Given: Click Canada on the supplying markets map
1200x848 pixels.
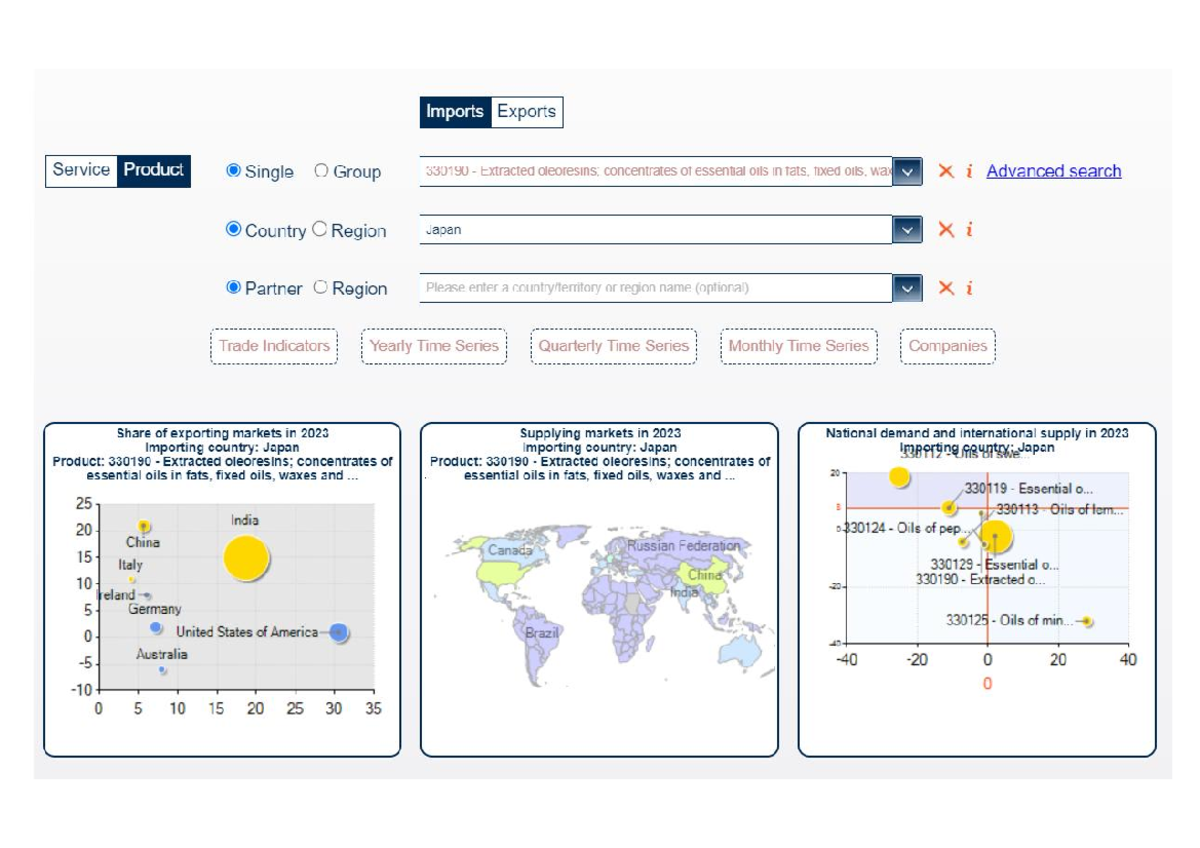Looking at the screenshot, I should tap(510, 550).
